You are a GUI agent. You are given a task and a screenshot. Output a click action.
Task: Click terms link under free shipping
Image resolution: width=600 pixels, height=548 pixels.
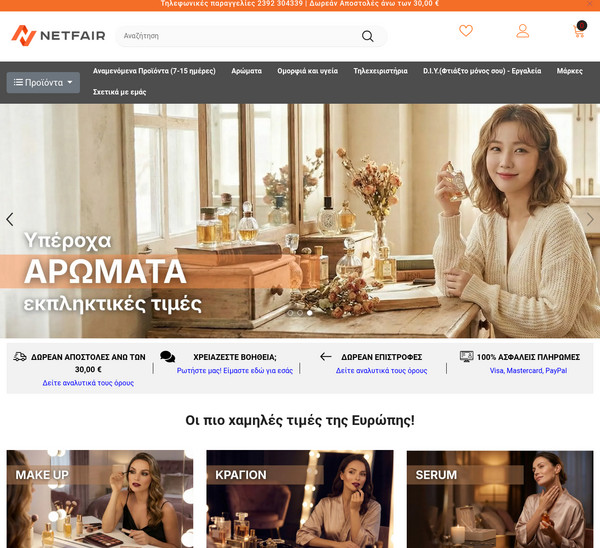88,383
